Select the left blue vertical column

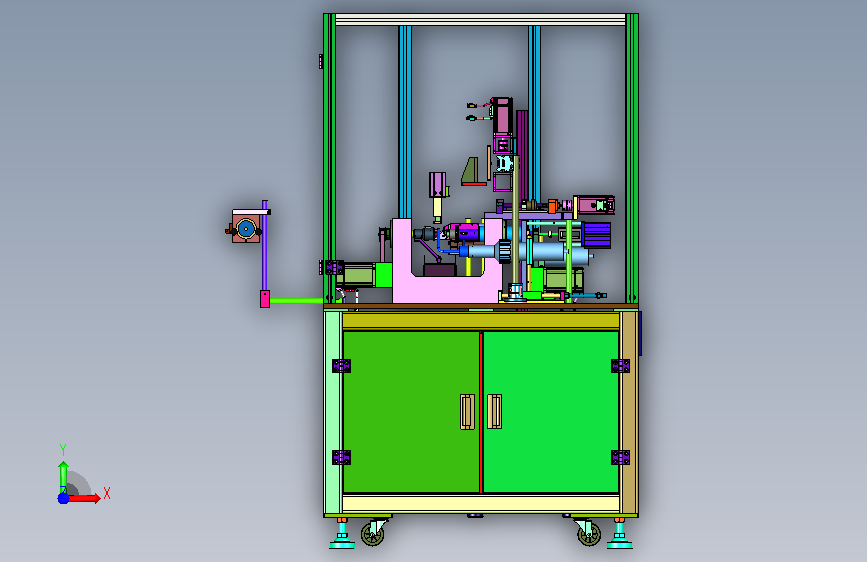[405, 122]
